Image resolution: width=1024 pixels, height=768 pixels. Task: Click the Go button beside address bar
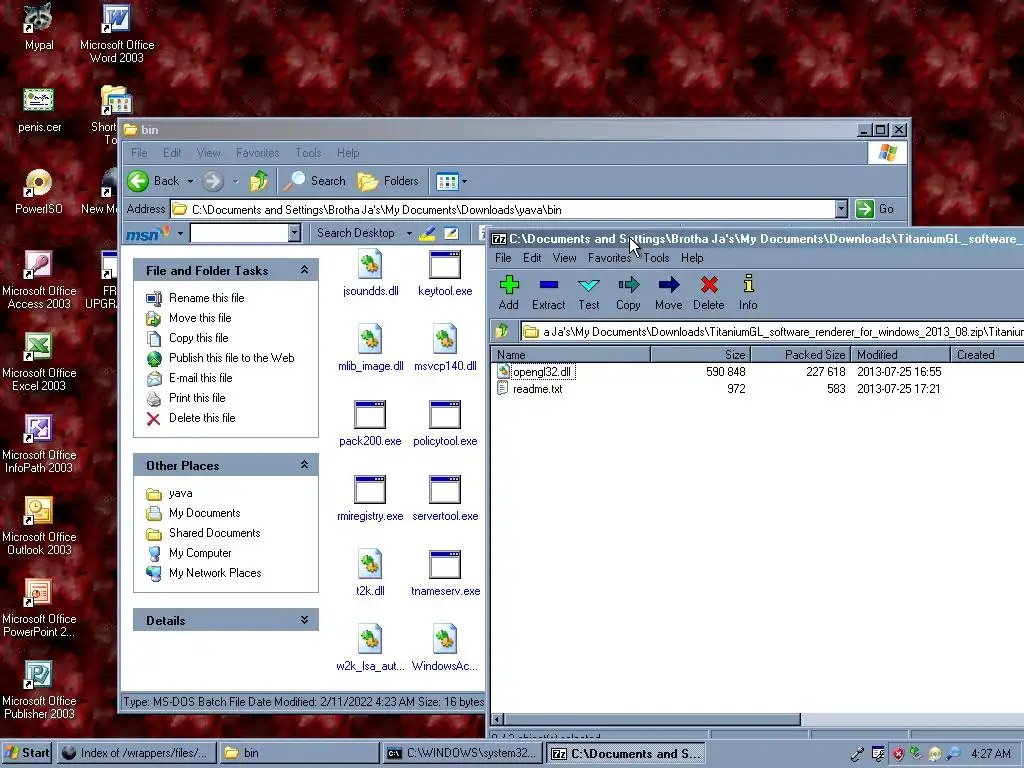875,209
